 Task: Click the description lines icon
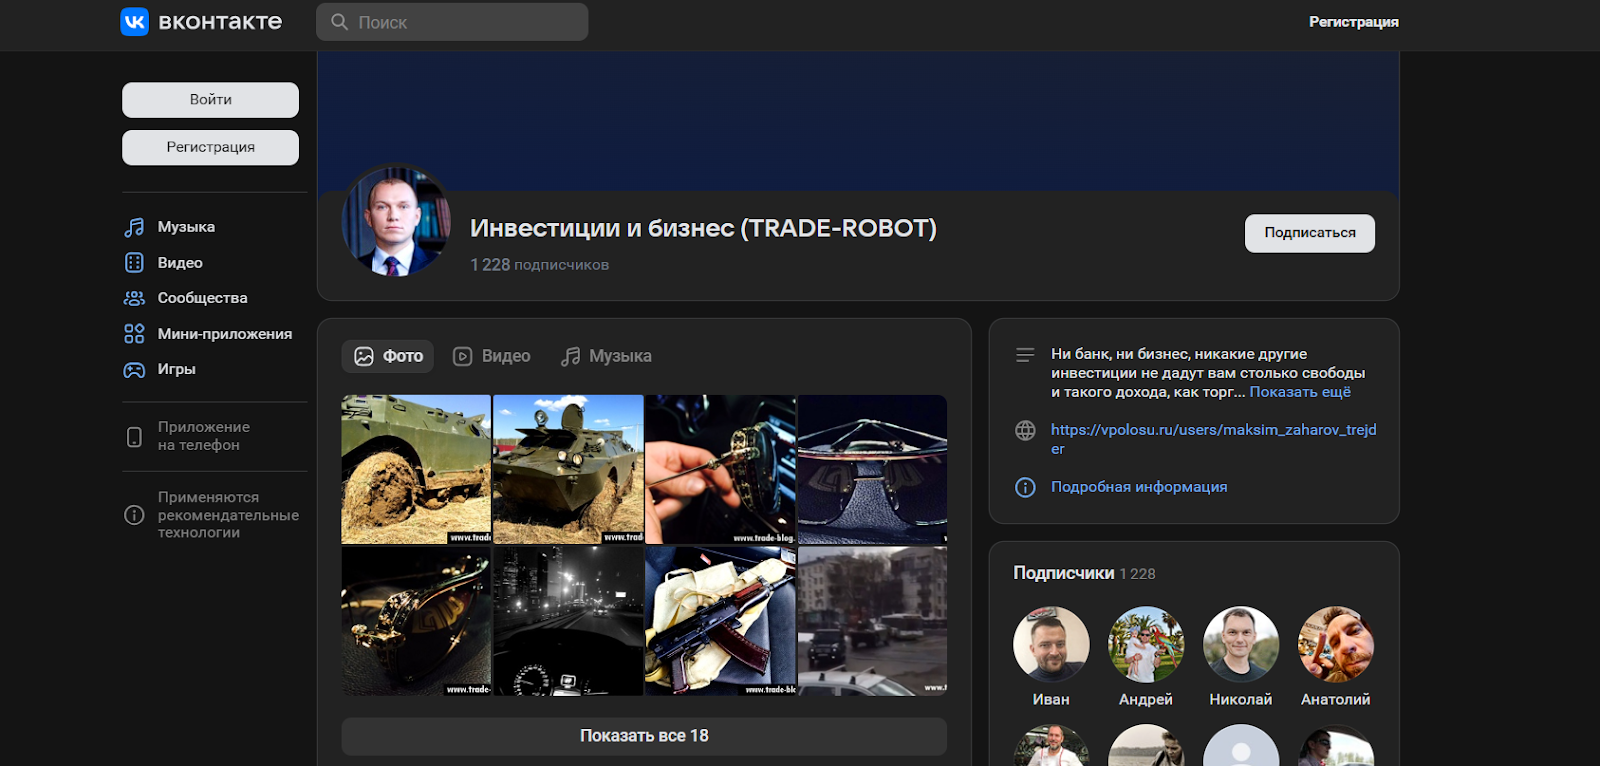pyautogui.click(x=1025, y=355)
